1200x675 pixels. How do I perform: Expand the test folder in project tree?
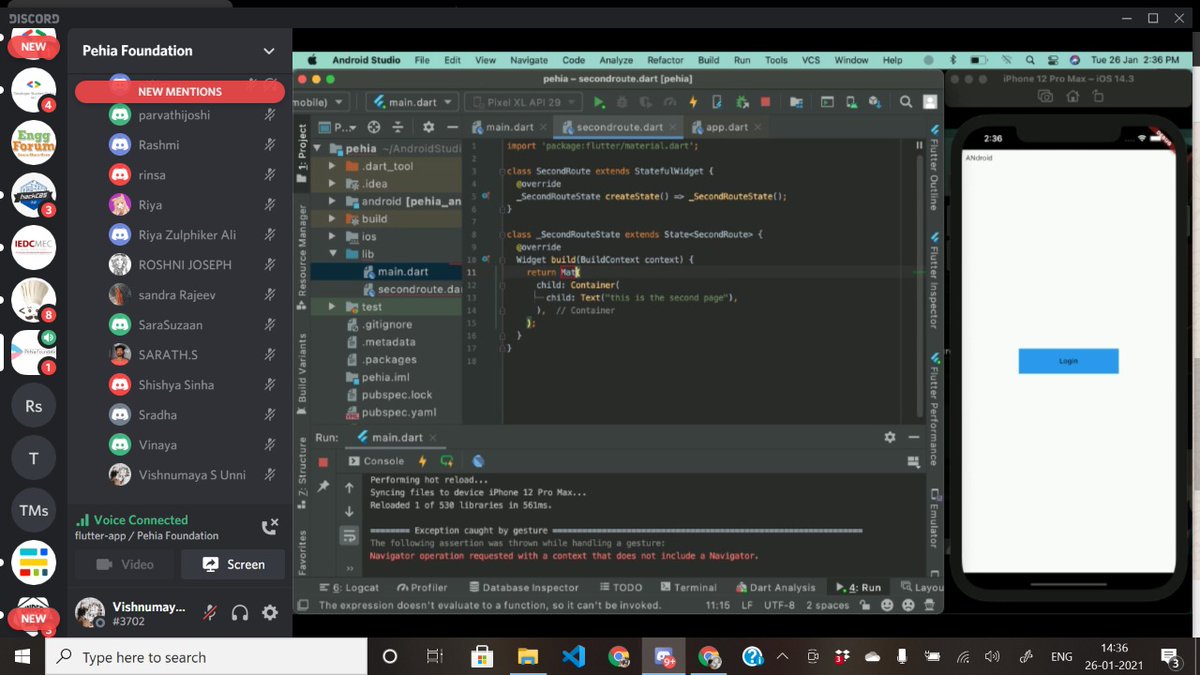tap(332, 307)
